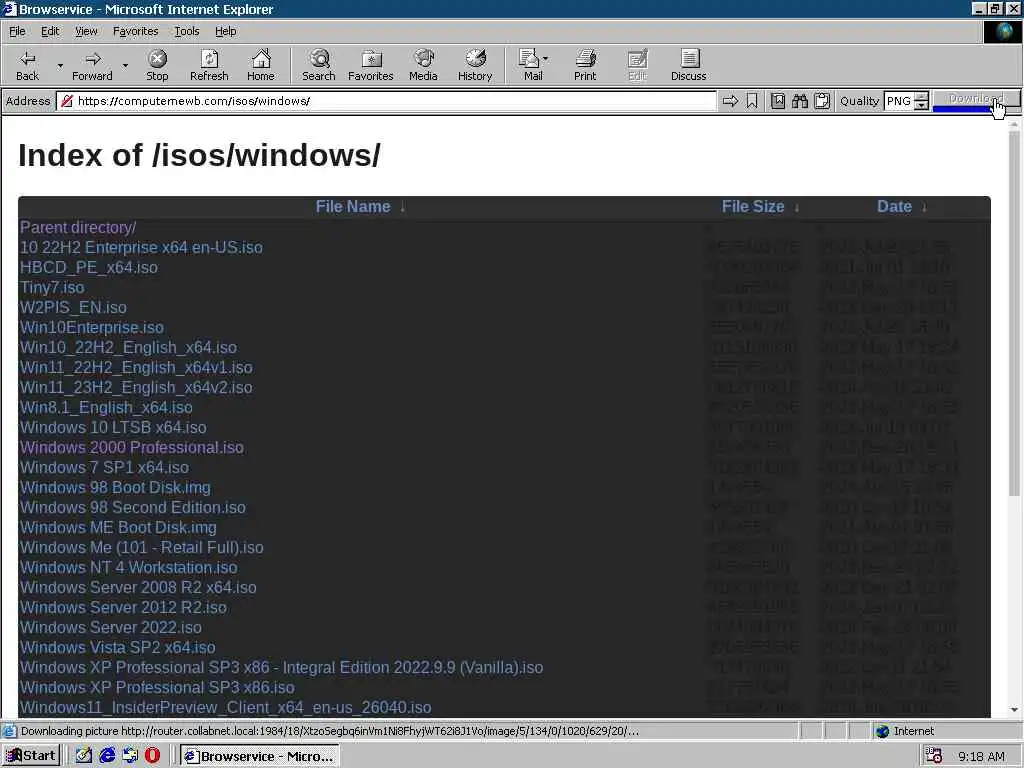Sort by Date column header
Image resolution: width=1024 pixels, height=768 pixels.
pyautogui.click(x=894, y=206)
